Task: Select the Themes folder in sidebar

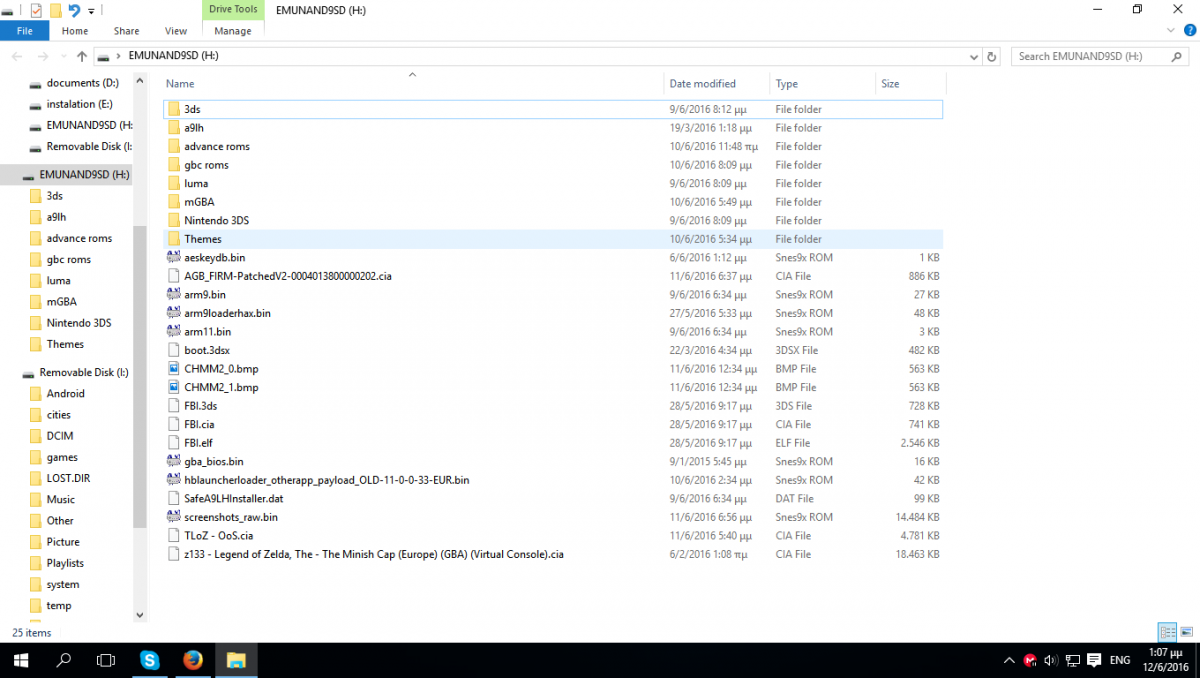Action: 65,344
